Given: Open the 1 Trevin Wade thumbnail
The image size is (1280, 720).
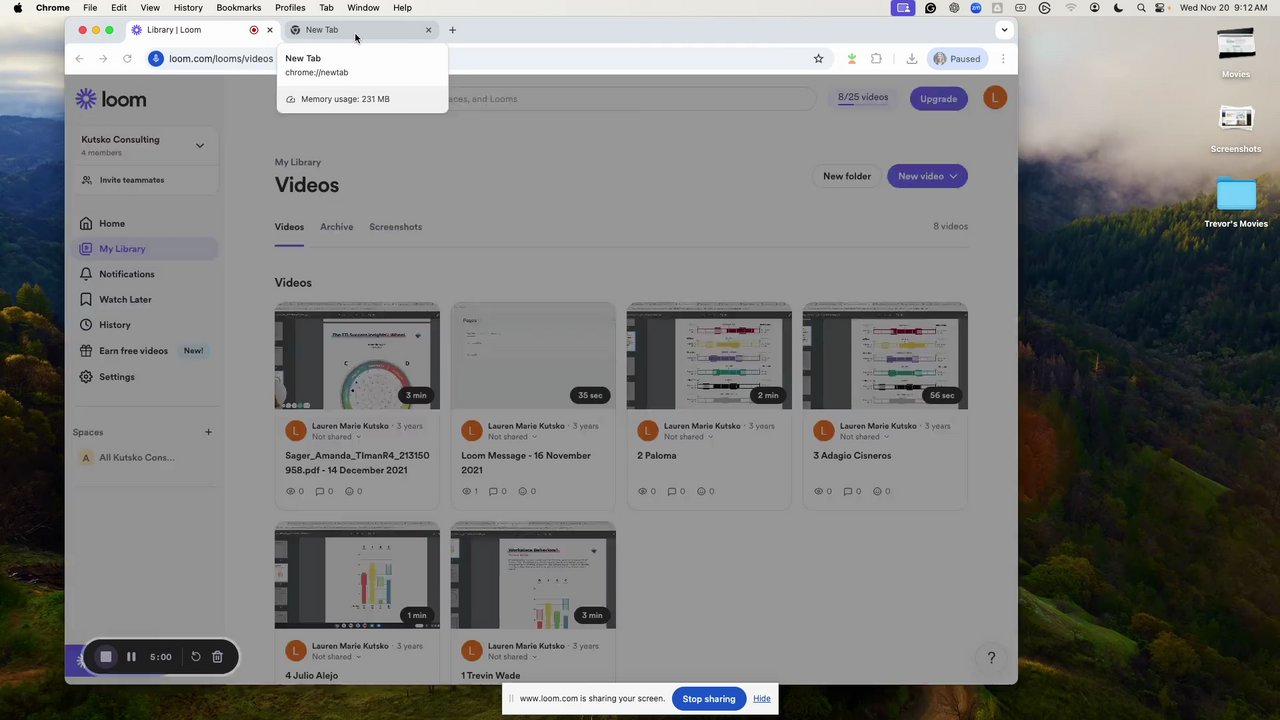Looking at the screenshot, I should (x=533, y=575).
